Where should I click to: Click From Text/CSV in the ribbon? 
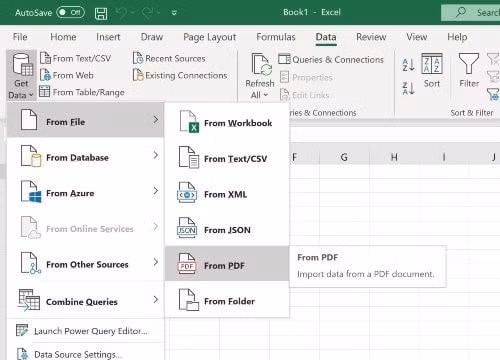click(75, 58)
